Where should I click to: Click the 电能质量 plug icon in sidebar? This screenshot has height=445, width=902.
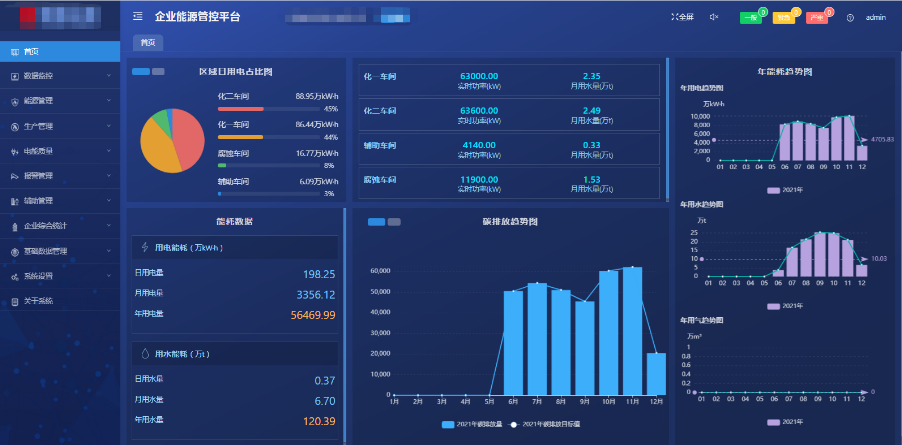[14, 151]
